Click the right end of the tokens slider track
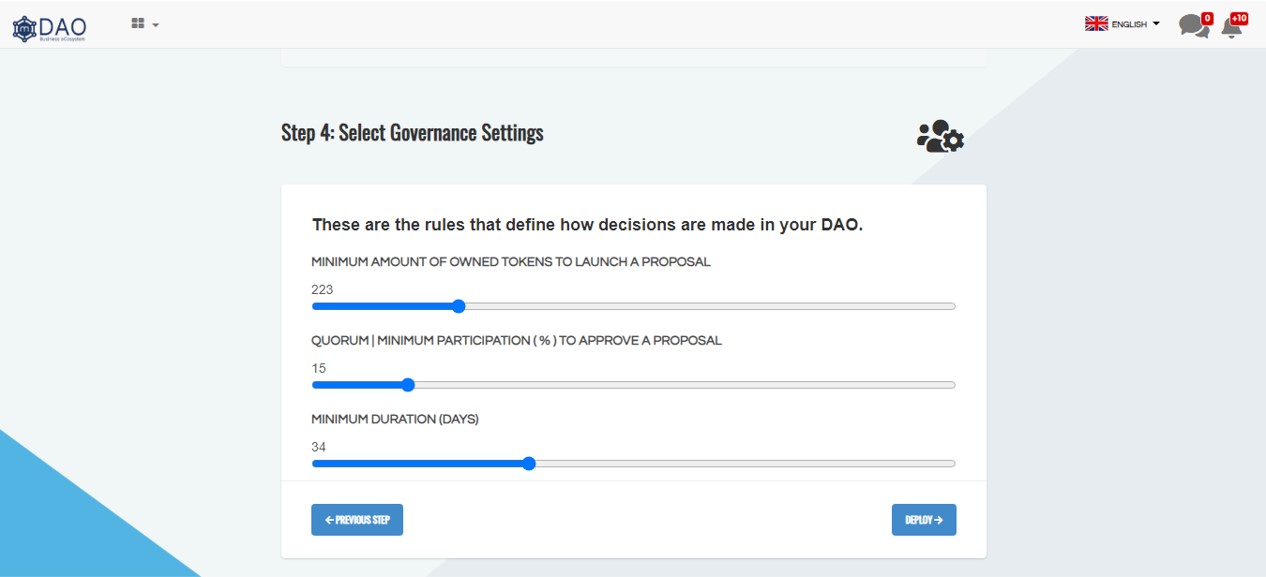1266x577 pixels. point(950,306)
